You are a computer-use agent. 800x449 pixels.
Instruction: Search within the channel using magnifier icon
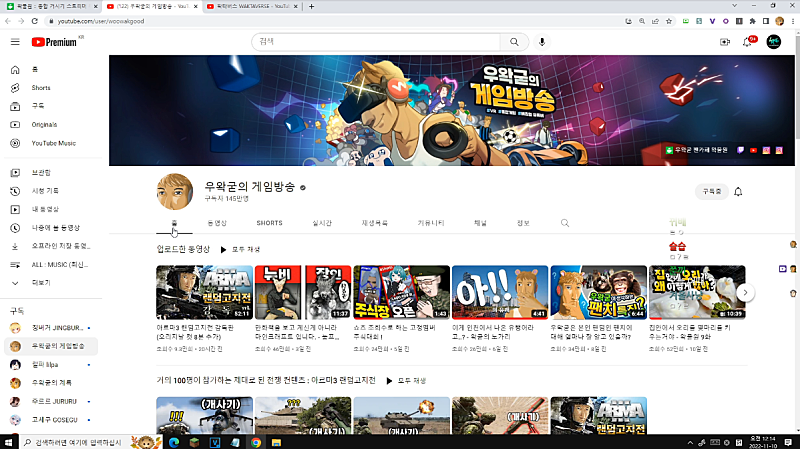pyautogui.click(x=565, y=223)
